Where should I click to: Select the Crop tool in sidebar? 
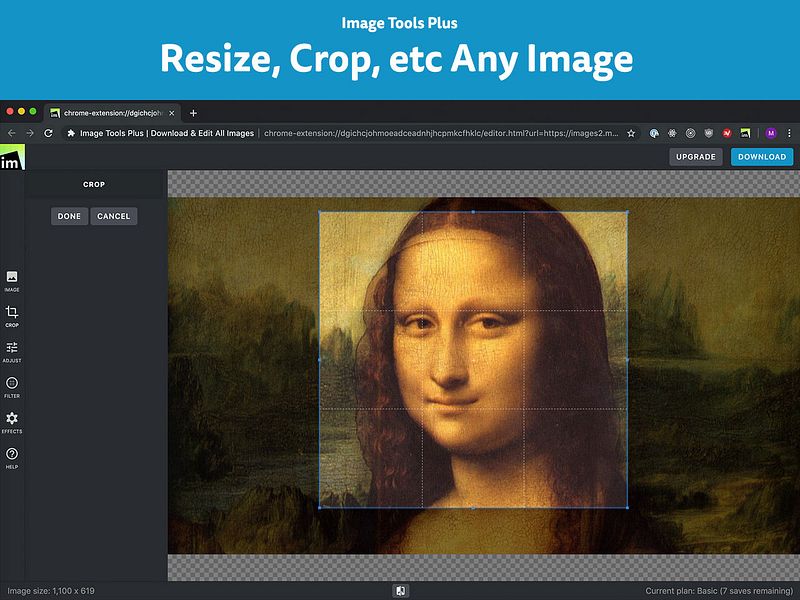(12, 316)
